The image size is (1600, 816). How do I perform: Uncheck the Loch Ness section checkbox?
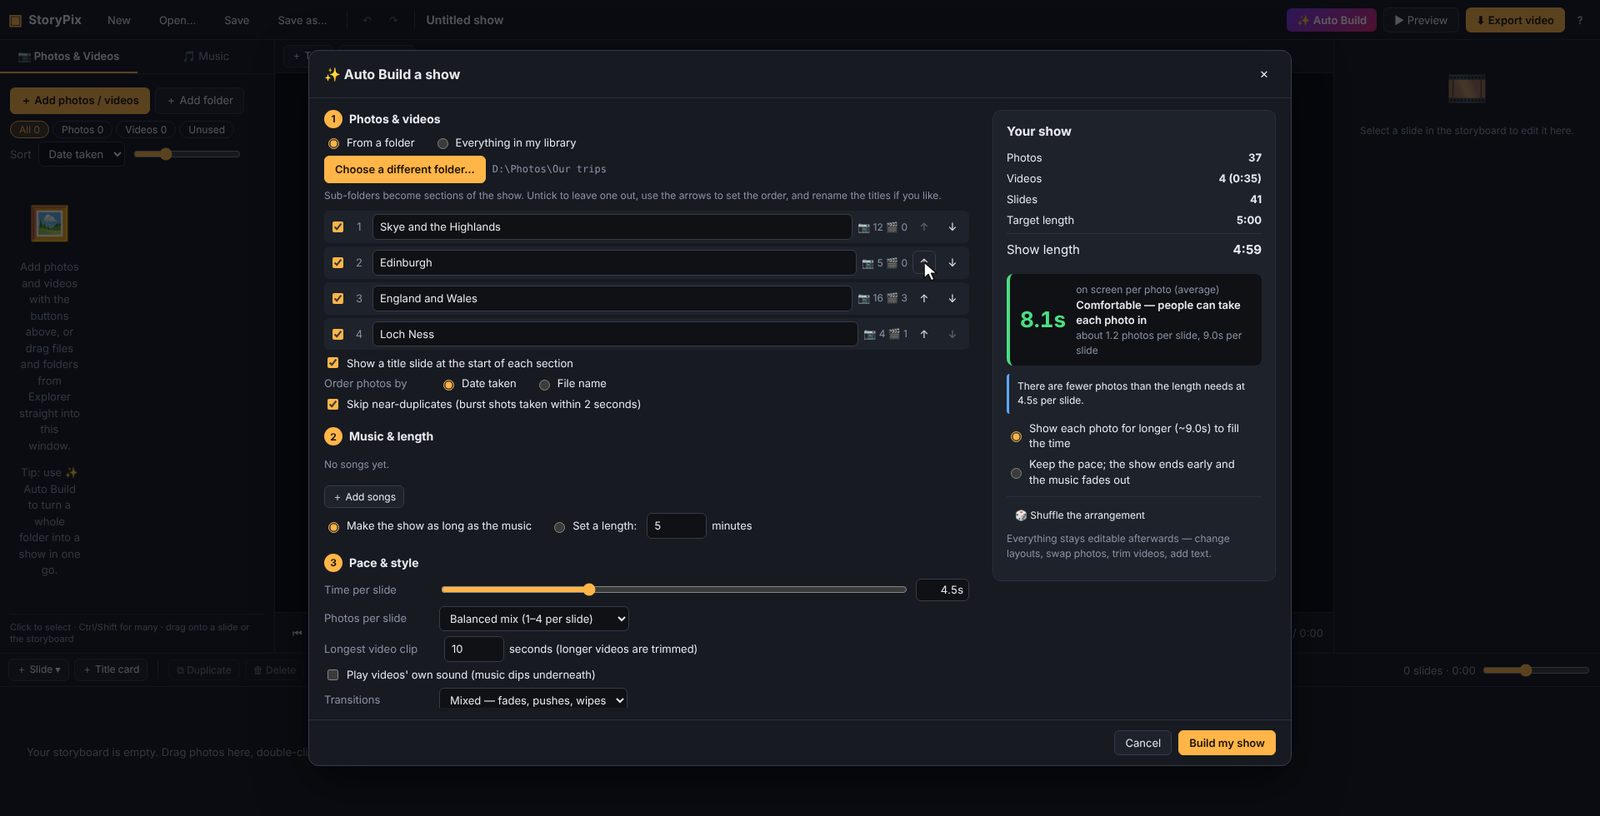coord(338,335)
